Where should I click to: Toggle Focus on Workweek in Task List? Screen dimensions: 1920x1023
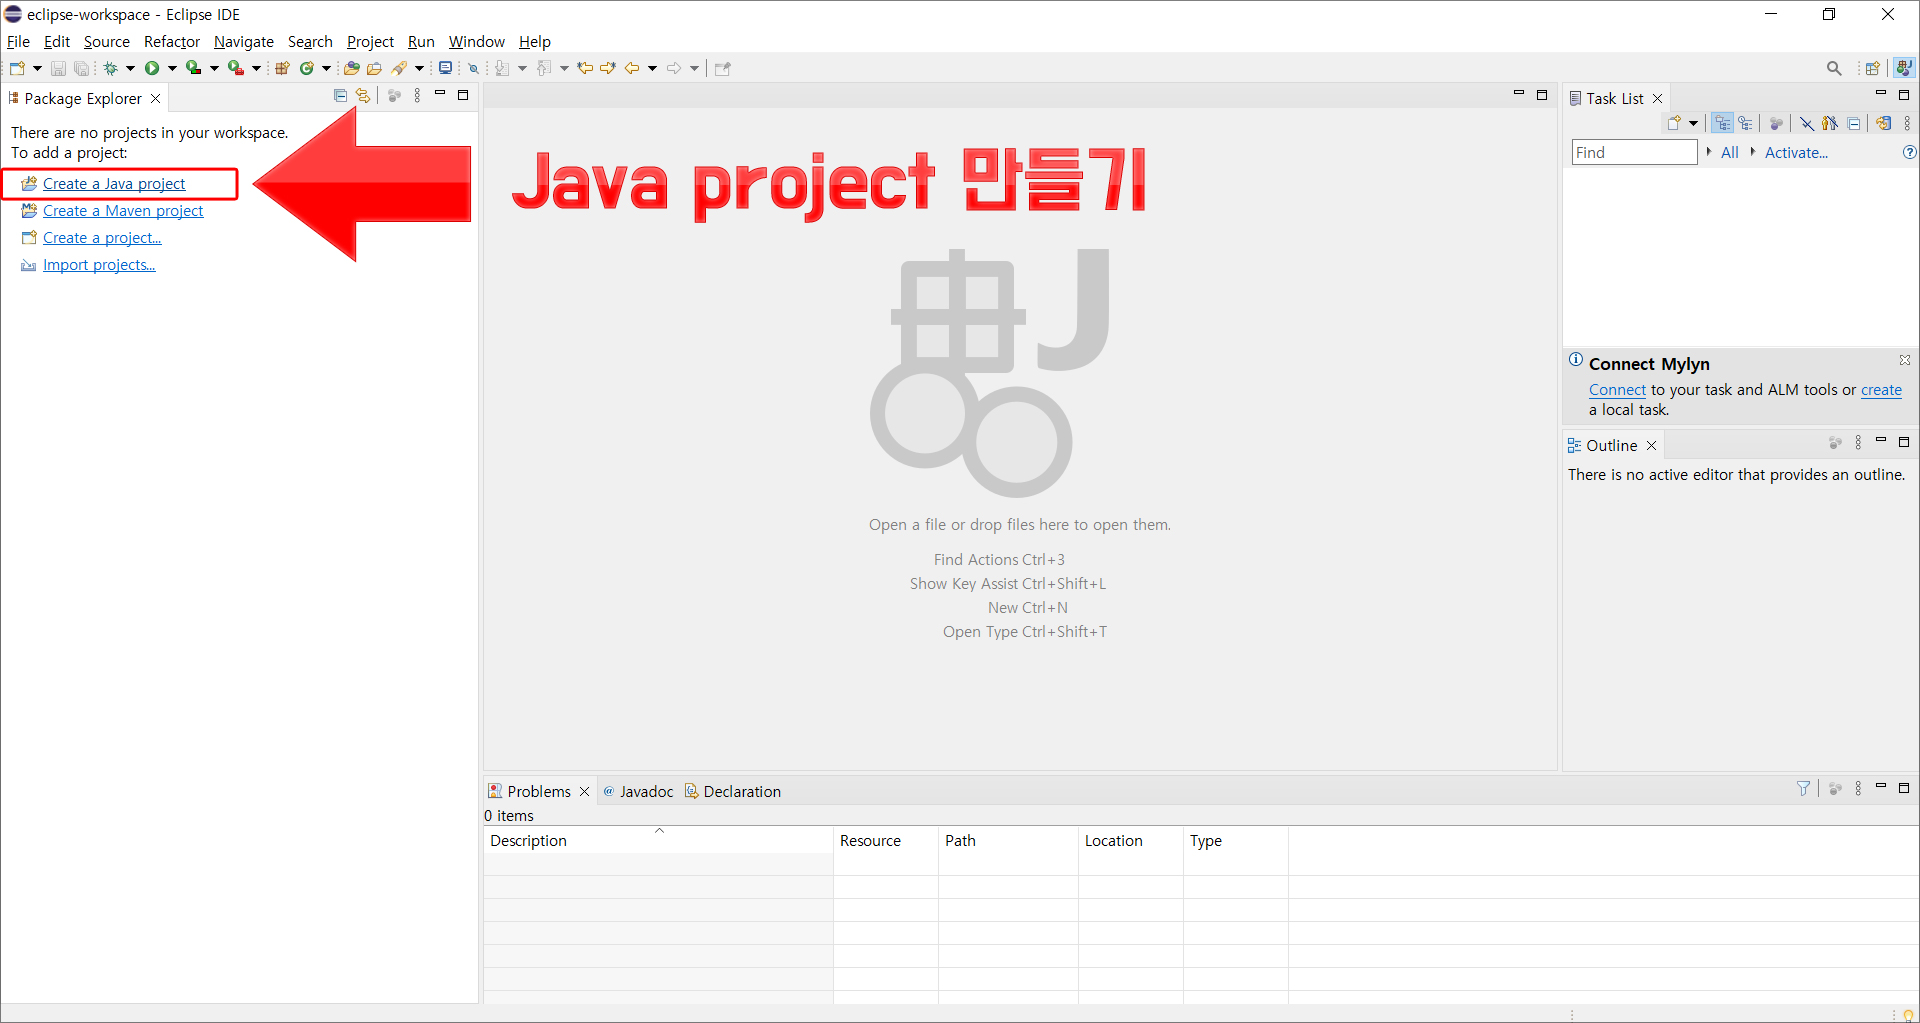tap(1776, 123)
